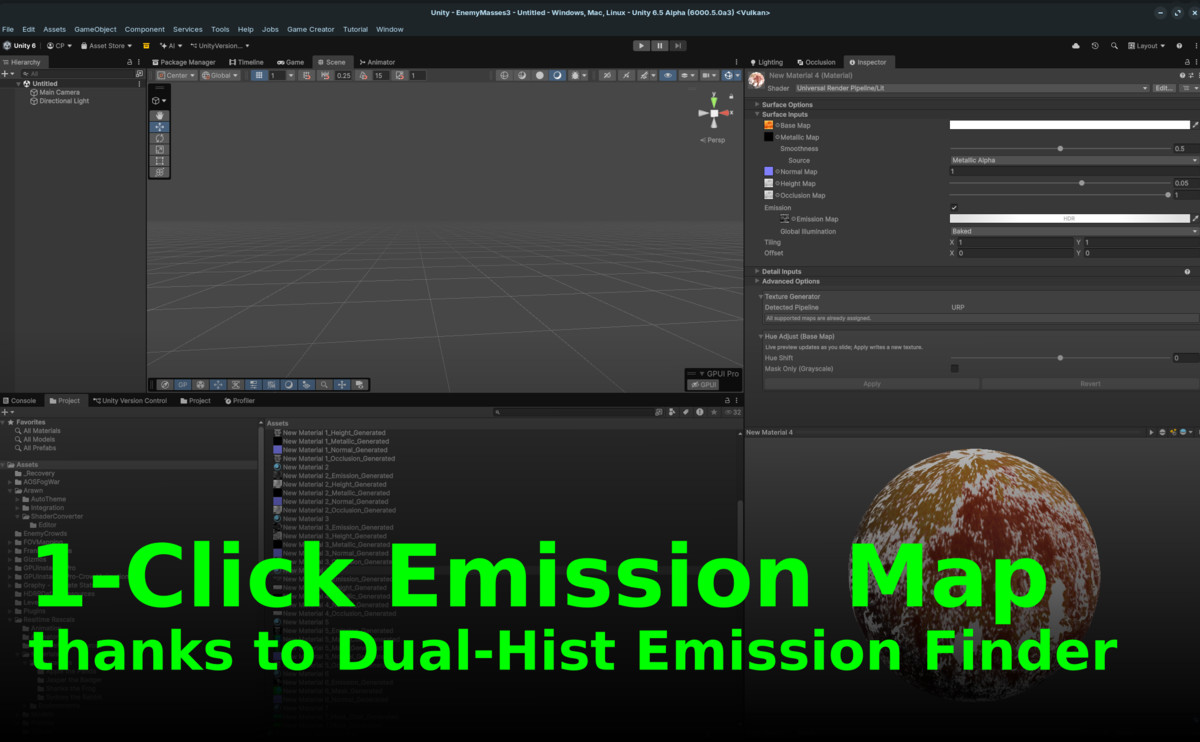This screenshot has height=742, width=1200.
Task: Open the undo history icon
Action: pyautogui.click(x=1095, y=45)
